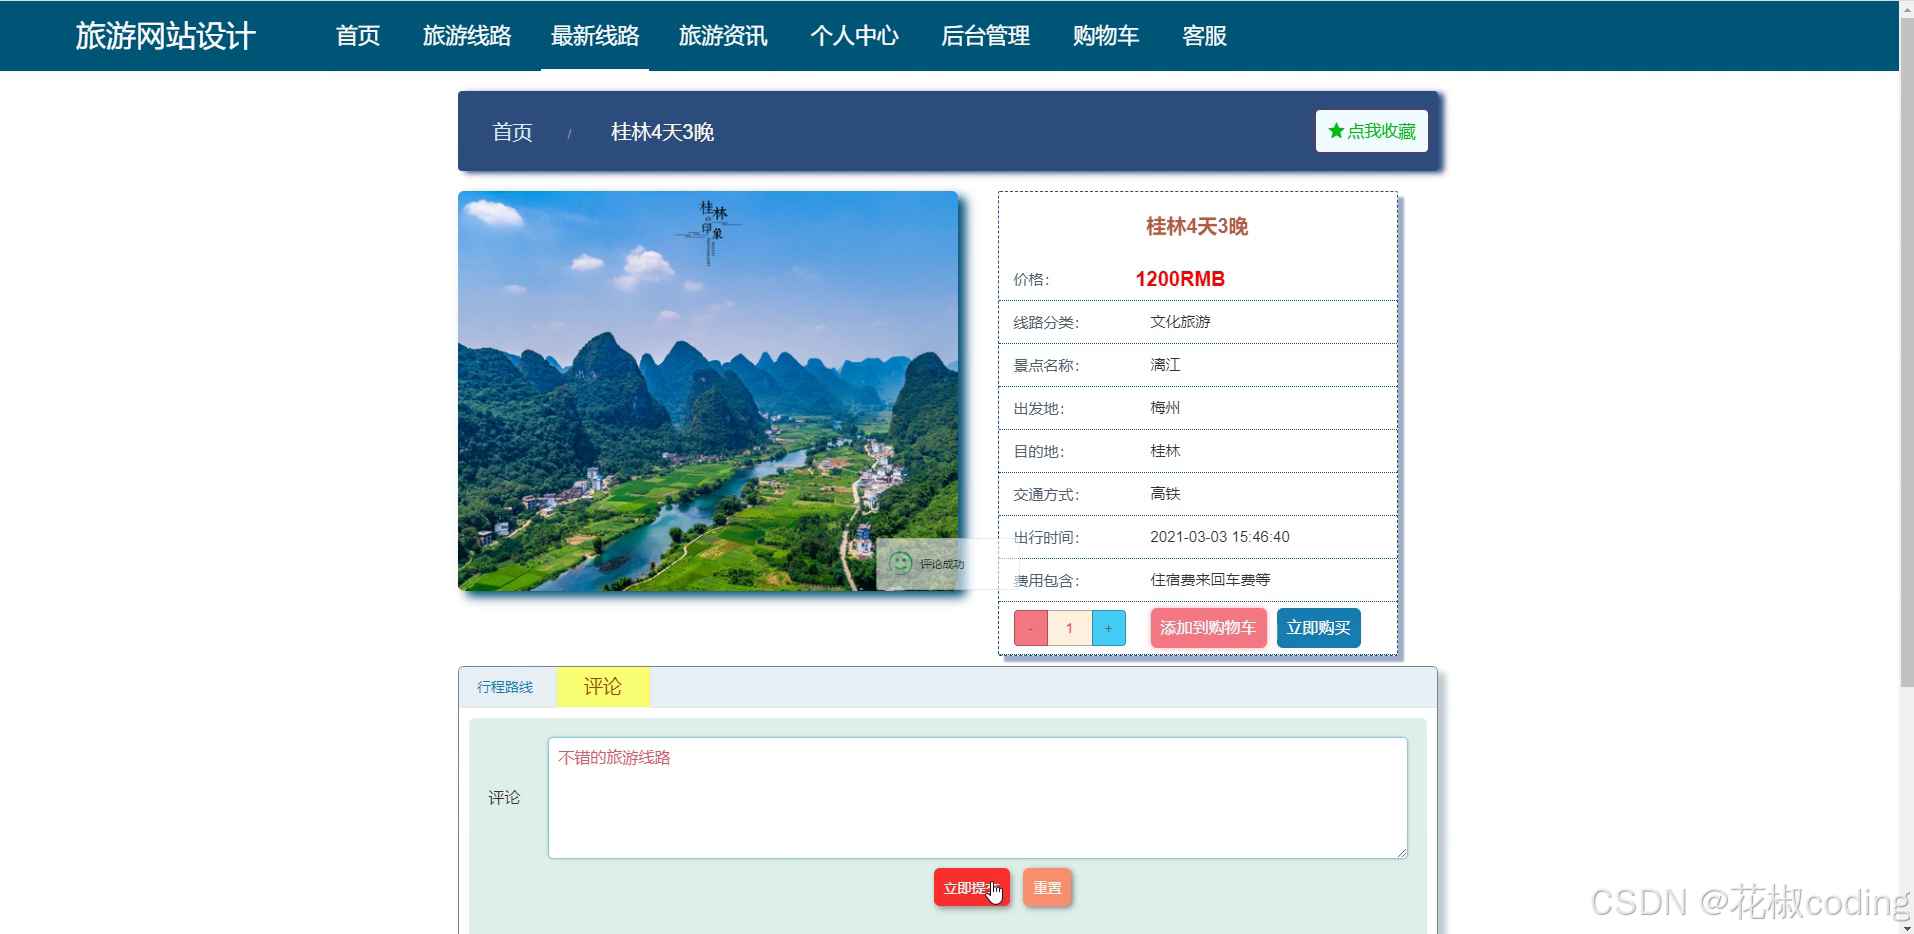Viewport: 1914px width, 934px height.
Task: Click the Guilin scenery photo
Action: pyautogui.click(x=708, y=392)
